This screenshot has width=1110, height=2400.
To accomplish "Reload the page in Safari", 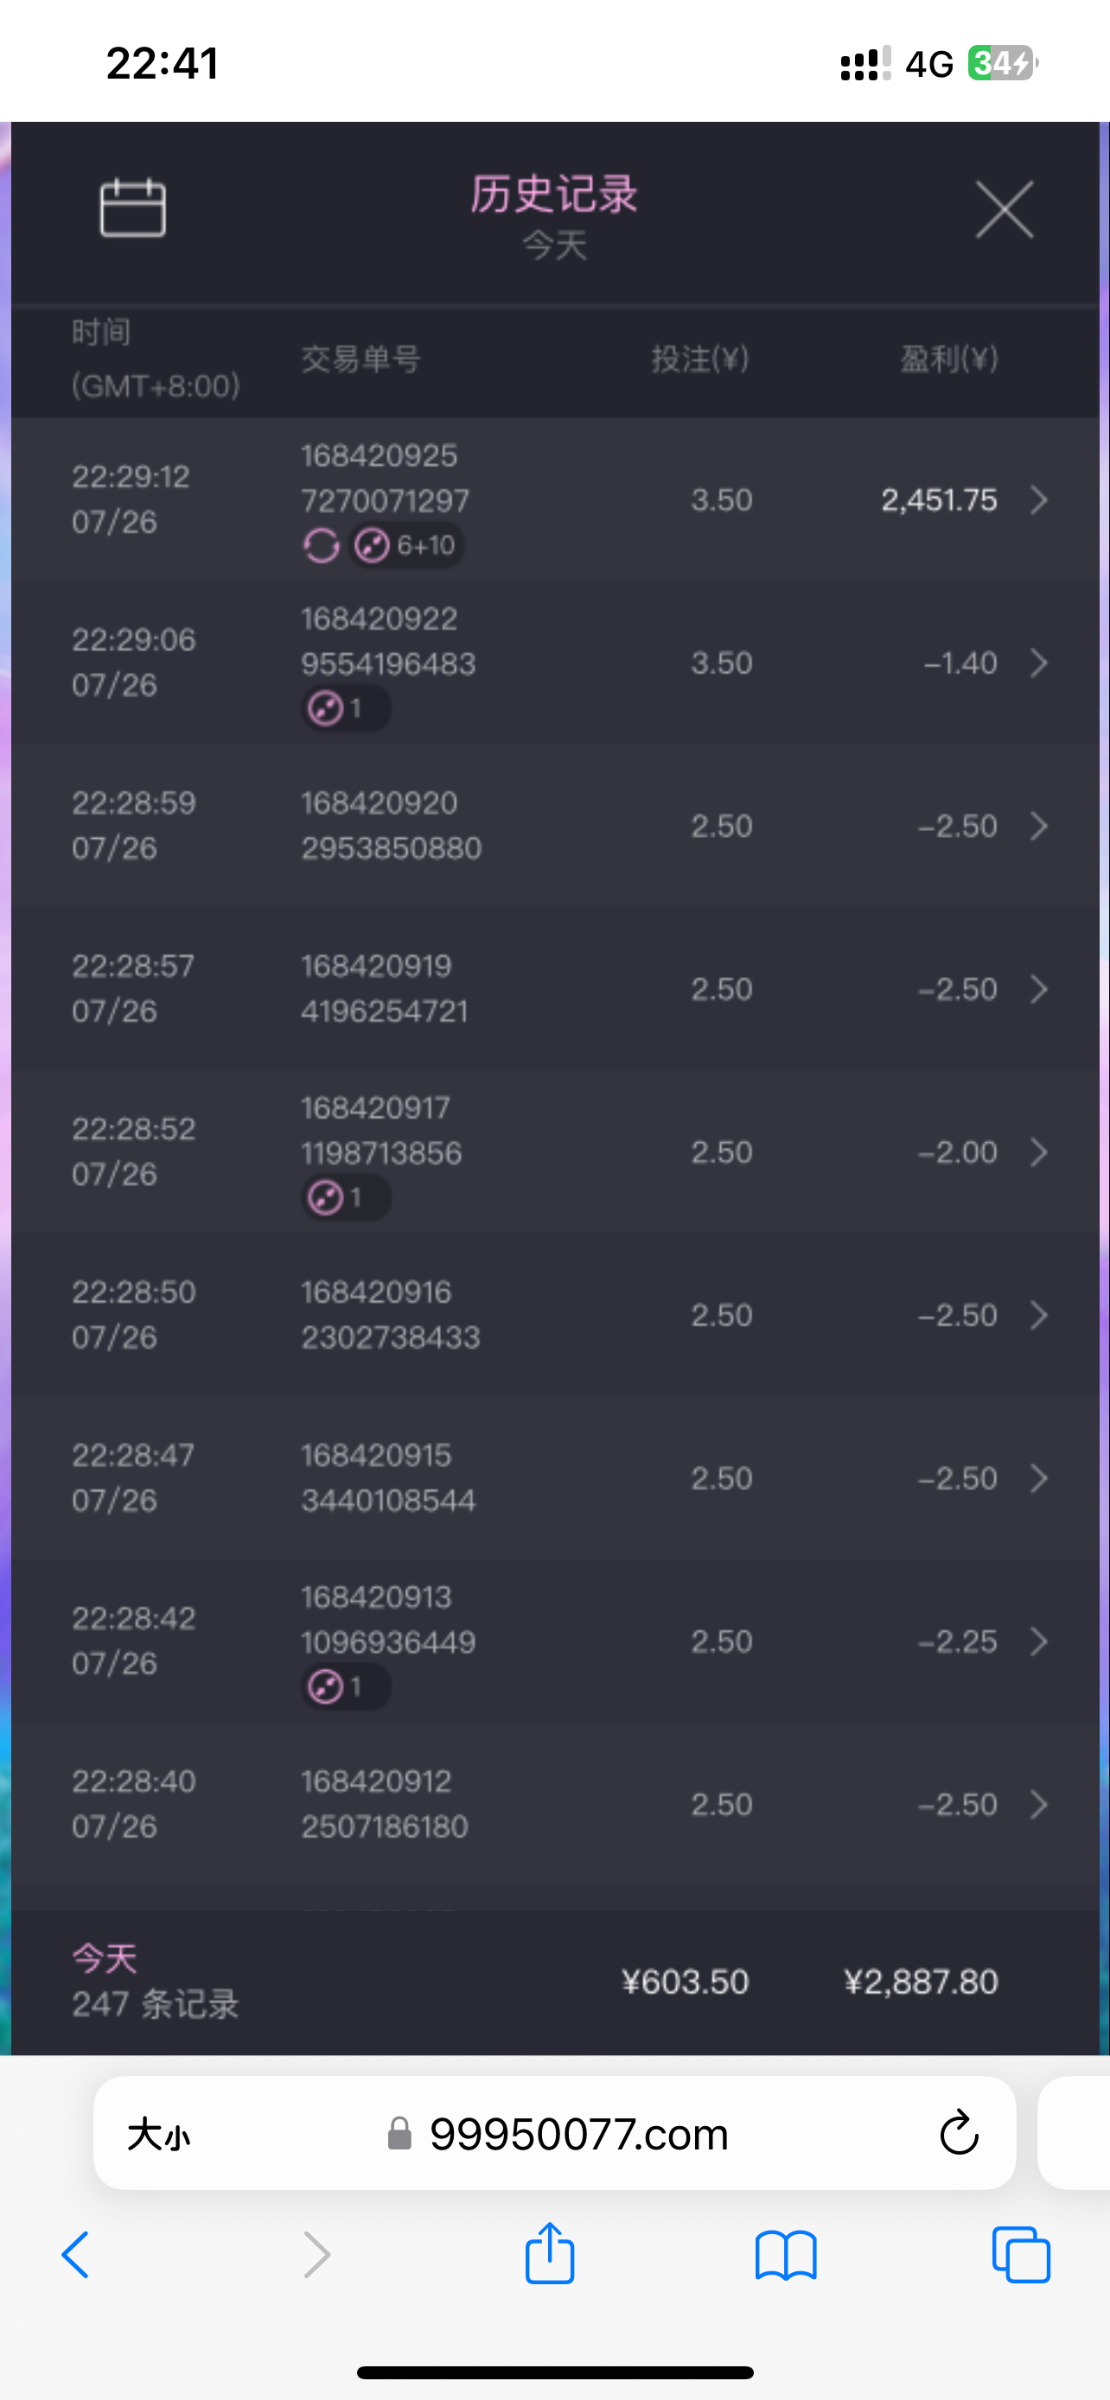I will (958, 2134).
